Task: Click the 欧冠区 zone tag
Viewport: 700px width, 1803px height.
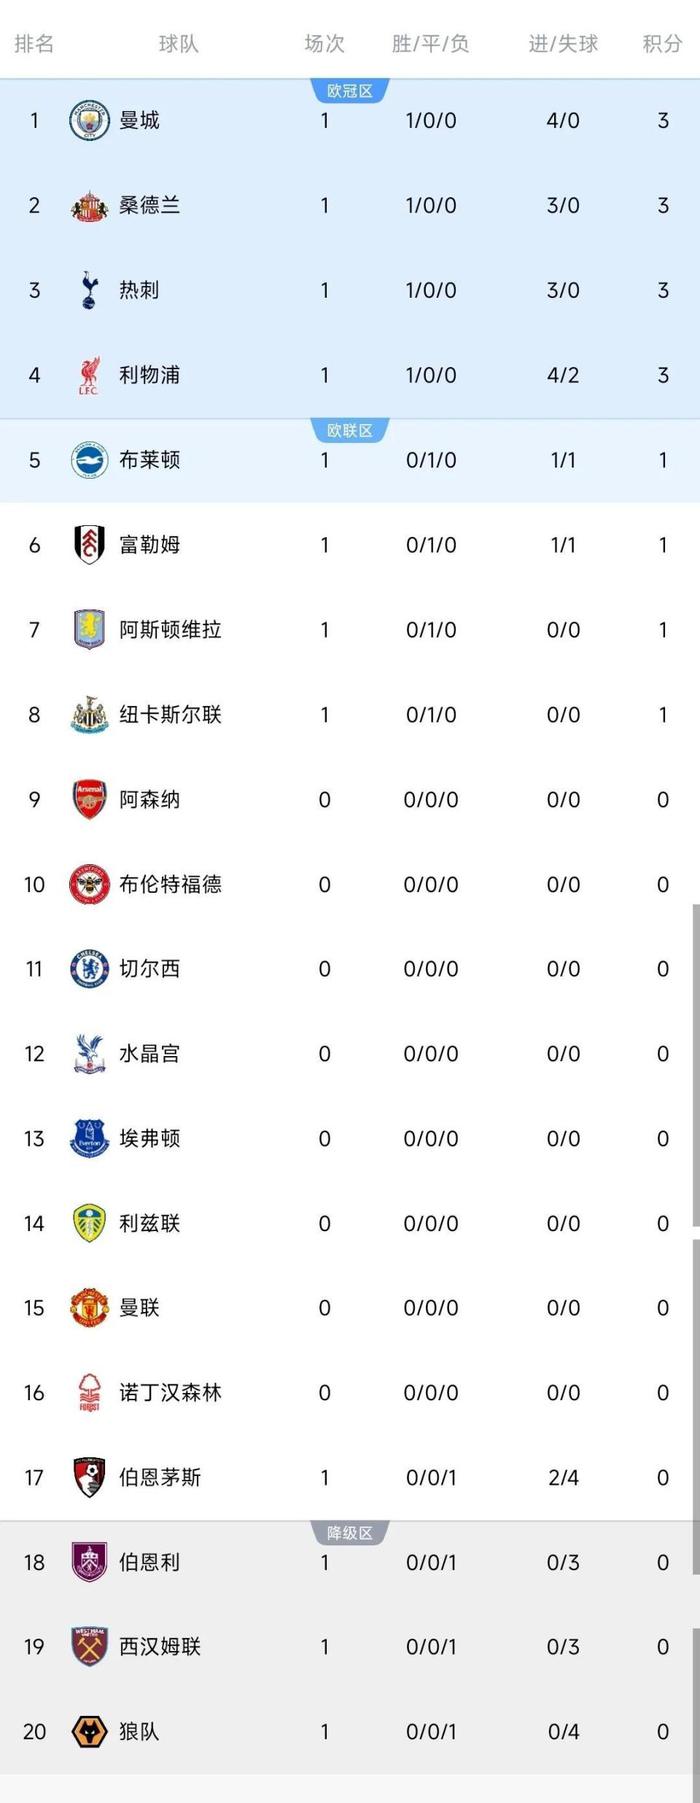Action: click(x=350, y=91)
